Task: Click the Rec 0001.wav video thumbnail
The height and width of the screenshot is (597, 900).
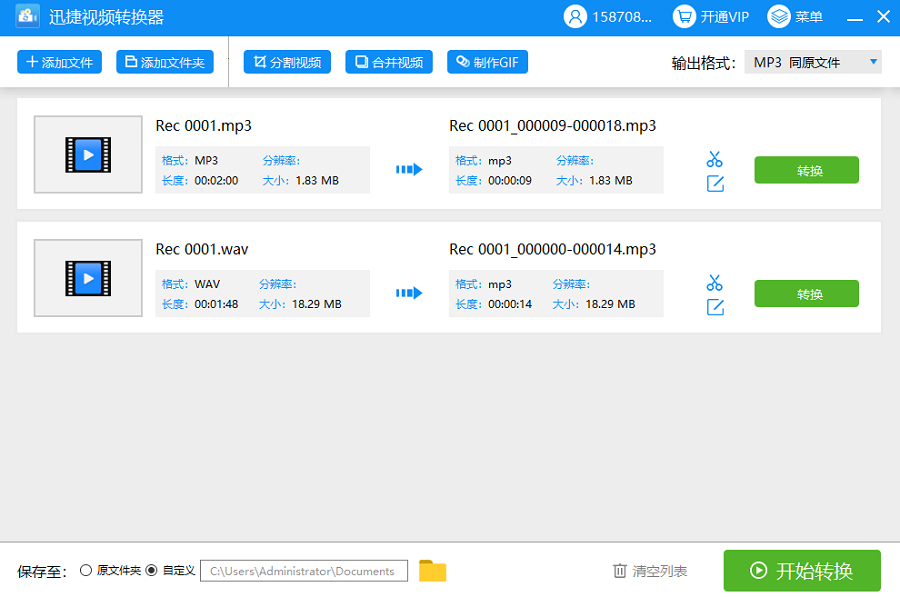Action: click(88, 278)
